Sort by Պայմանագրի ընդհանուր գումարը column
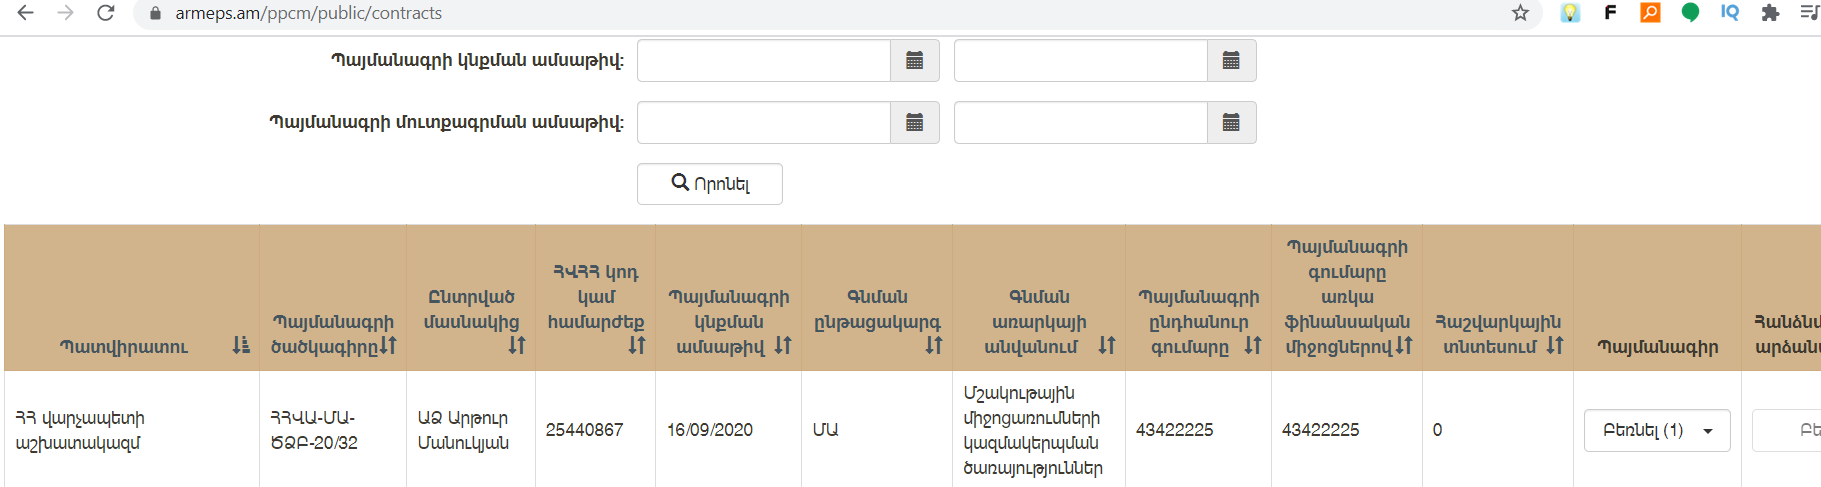 pos(1252,345)
